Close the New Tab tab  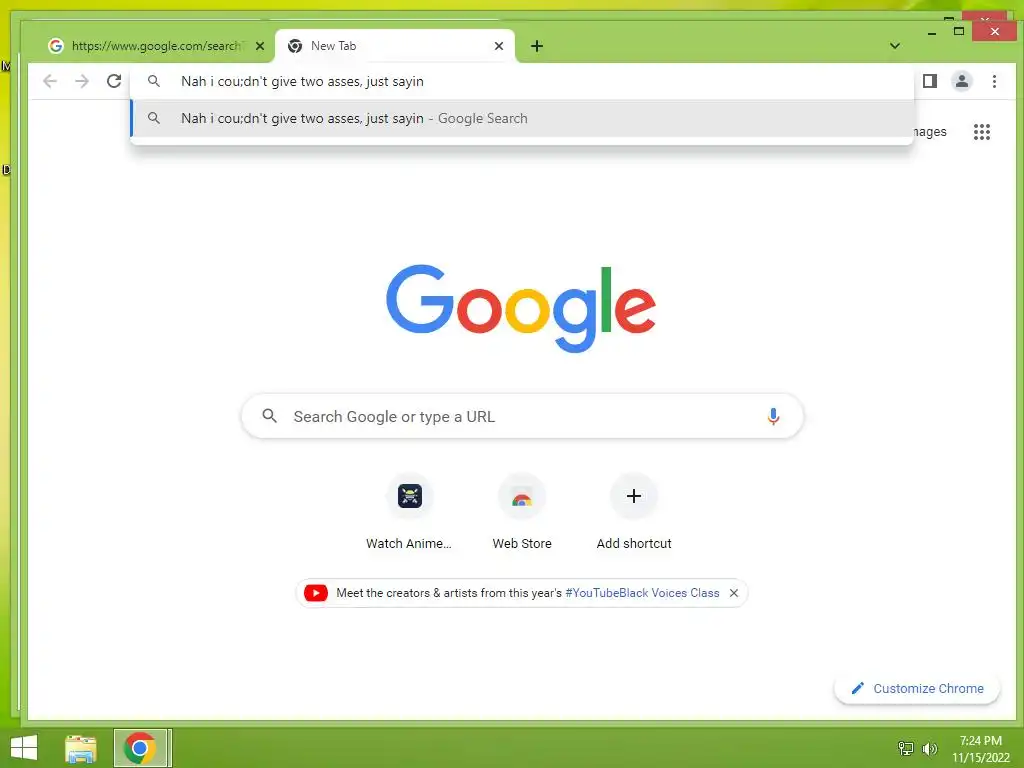[499, 46]
